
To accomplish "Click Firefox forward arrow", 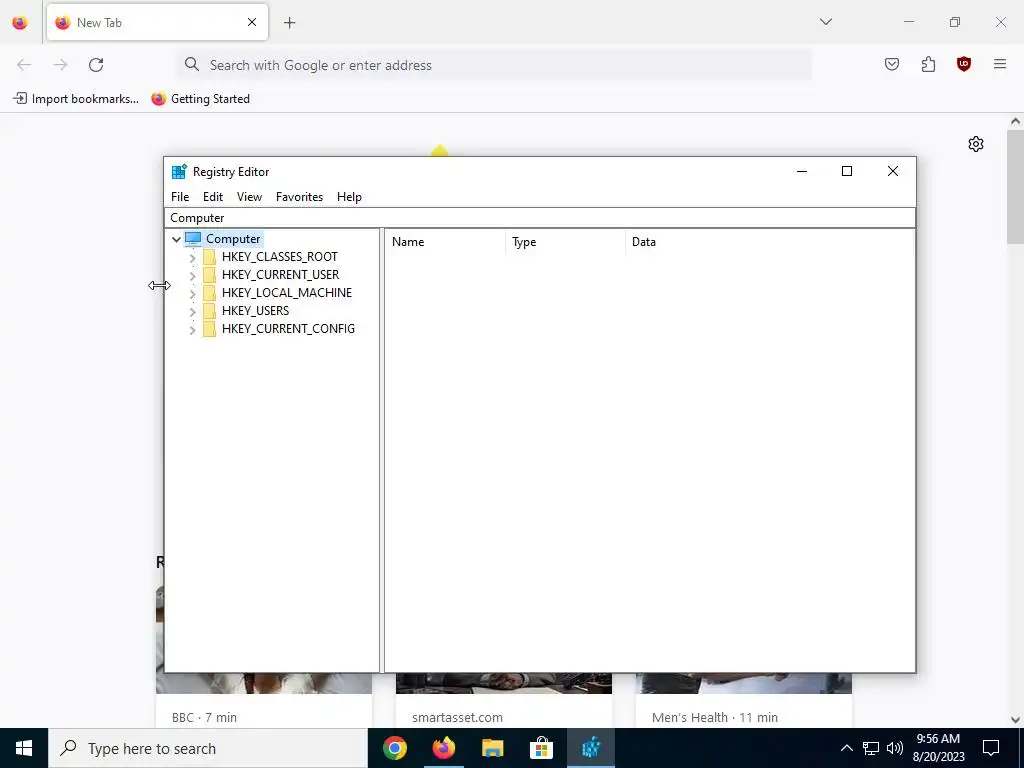I will point(60,65).
